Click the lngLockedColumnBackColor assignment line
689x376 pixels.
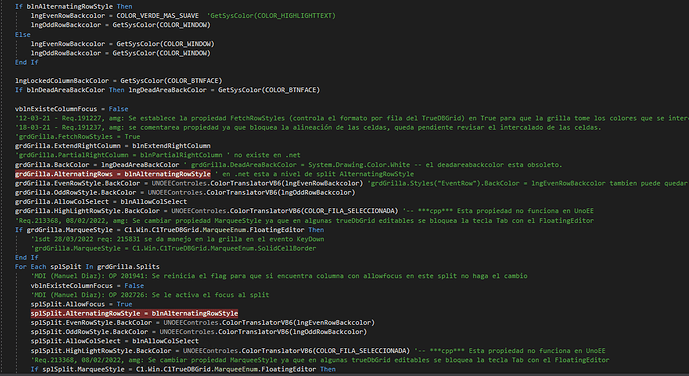(119, 80)
